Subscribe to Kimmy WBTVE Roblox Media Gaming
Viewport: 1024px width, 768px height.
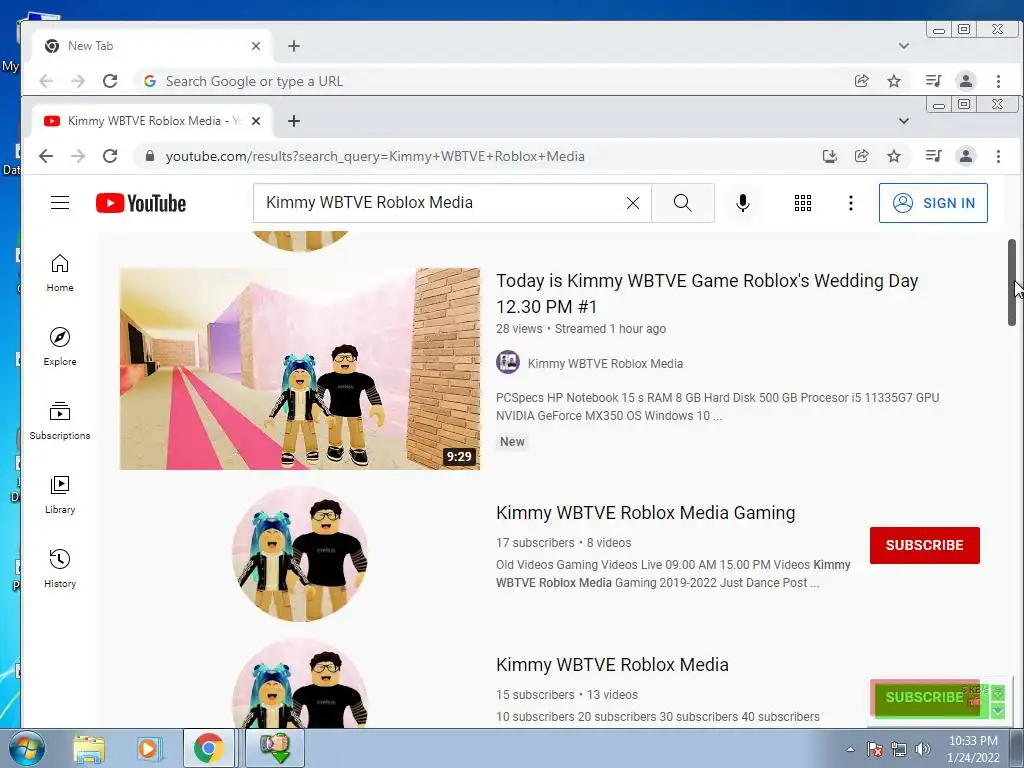point(924,545)
